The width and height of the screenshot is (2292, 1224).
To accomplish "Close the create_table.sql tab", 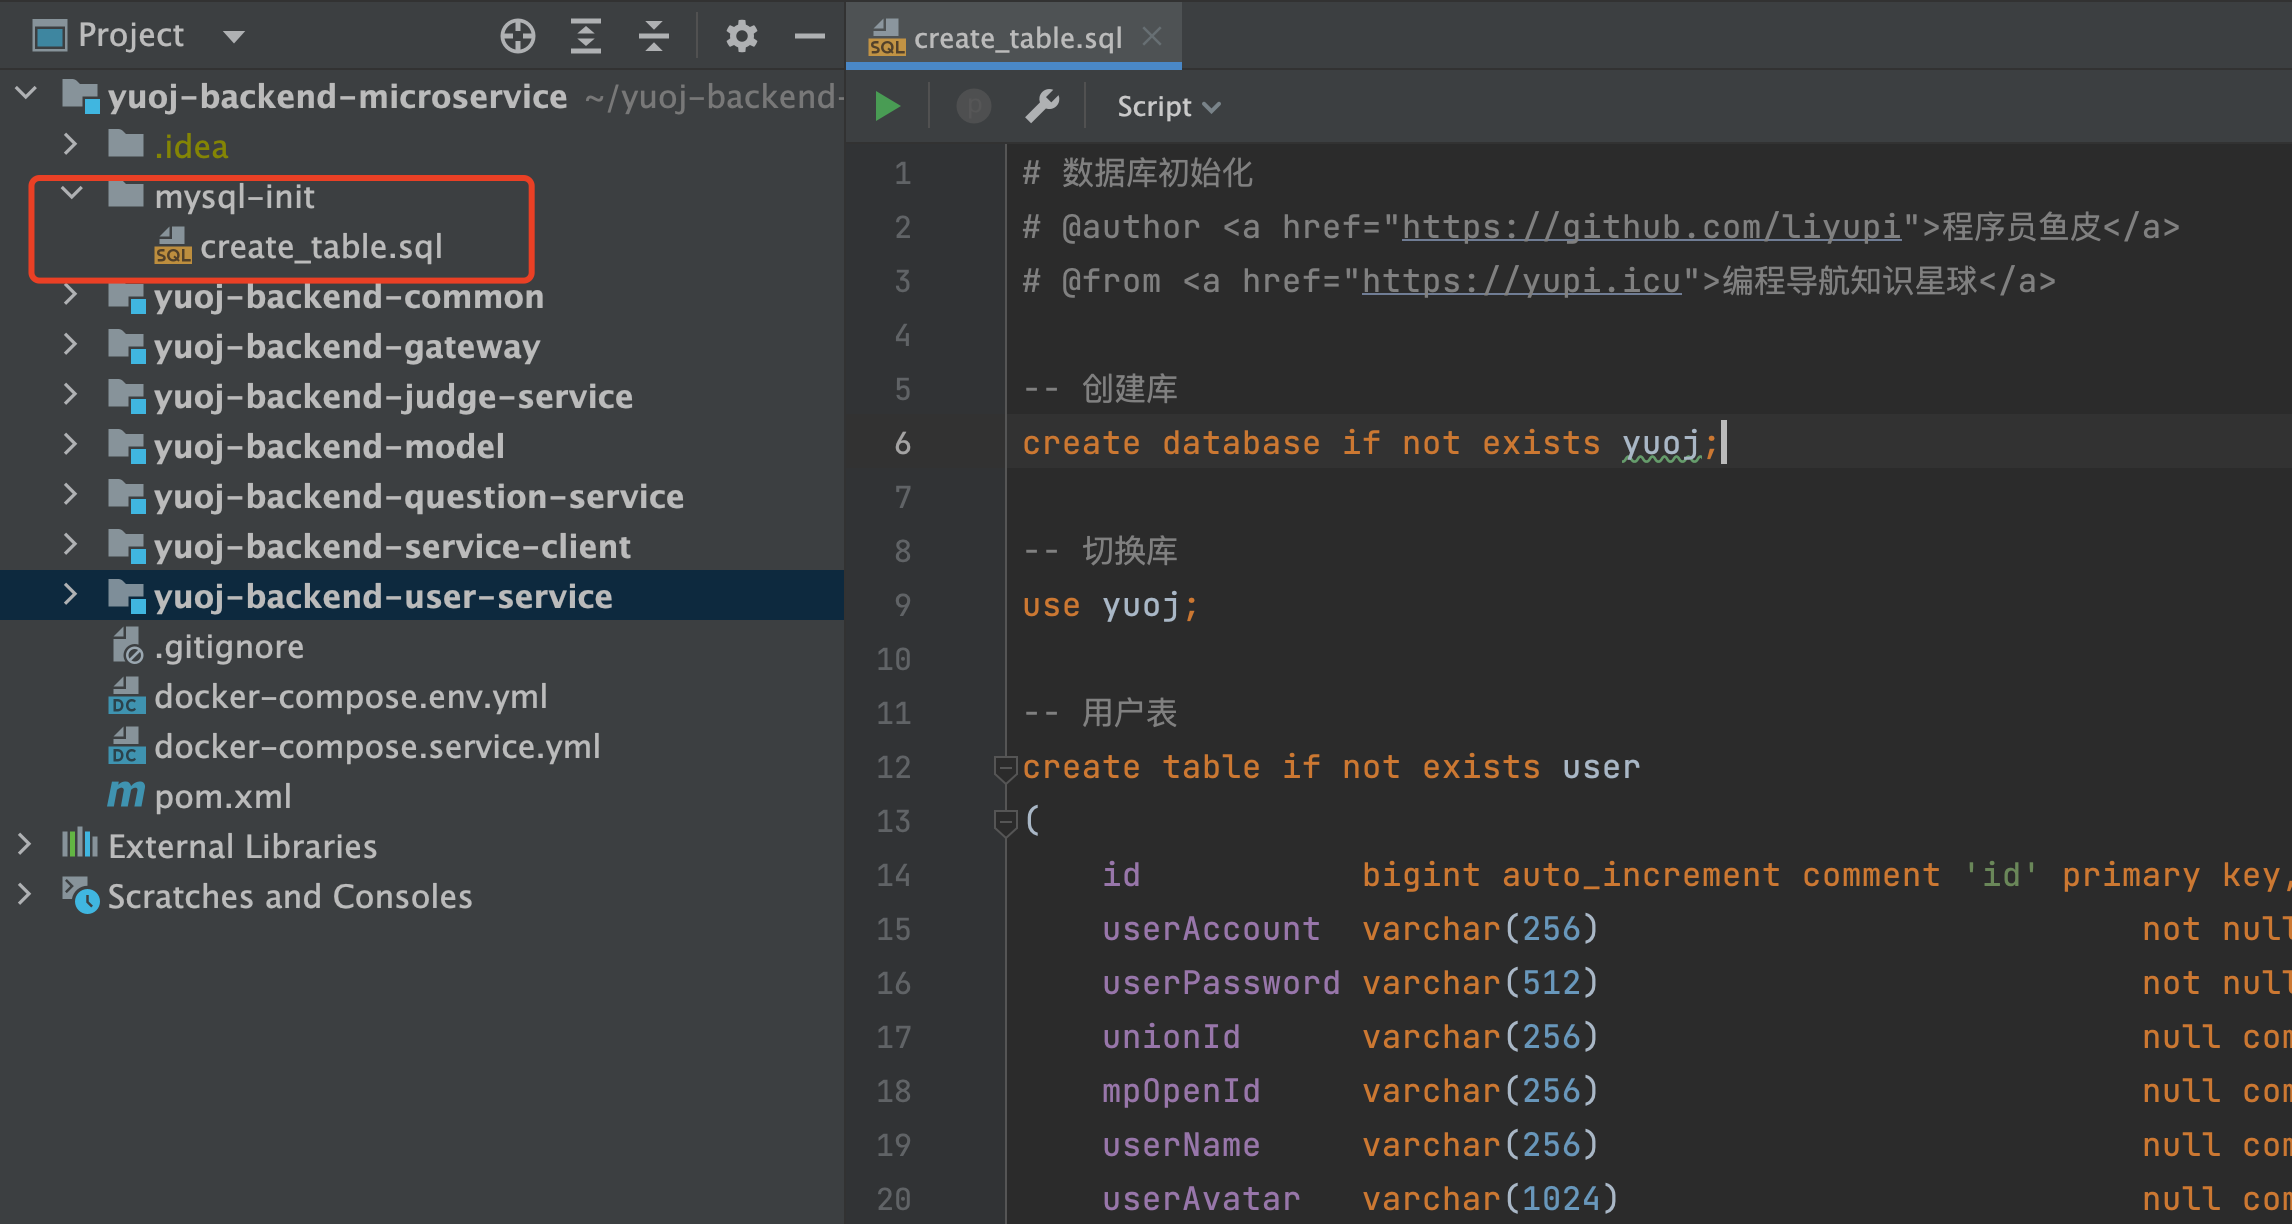I will click(x=1152, y=37).
